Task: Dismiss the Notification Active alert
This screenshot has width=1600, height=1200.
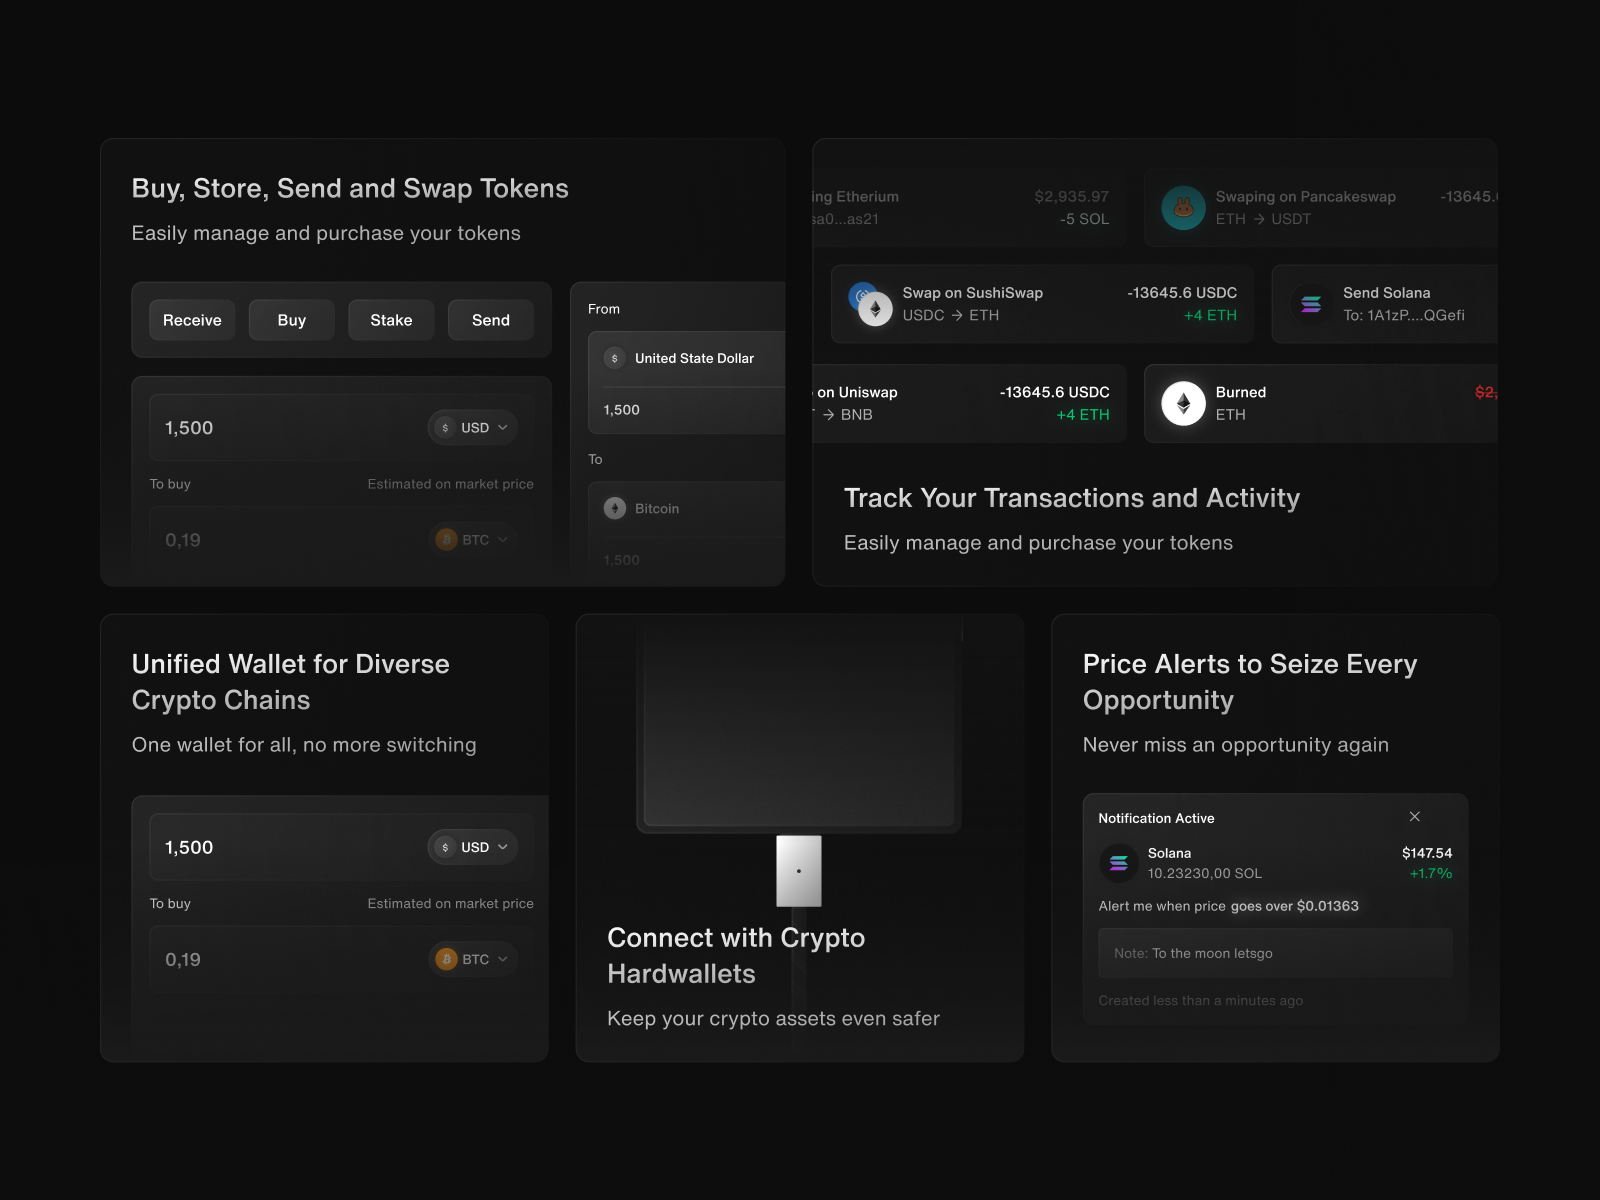Action: (x=1415, y=817)
